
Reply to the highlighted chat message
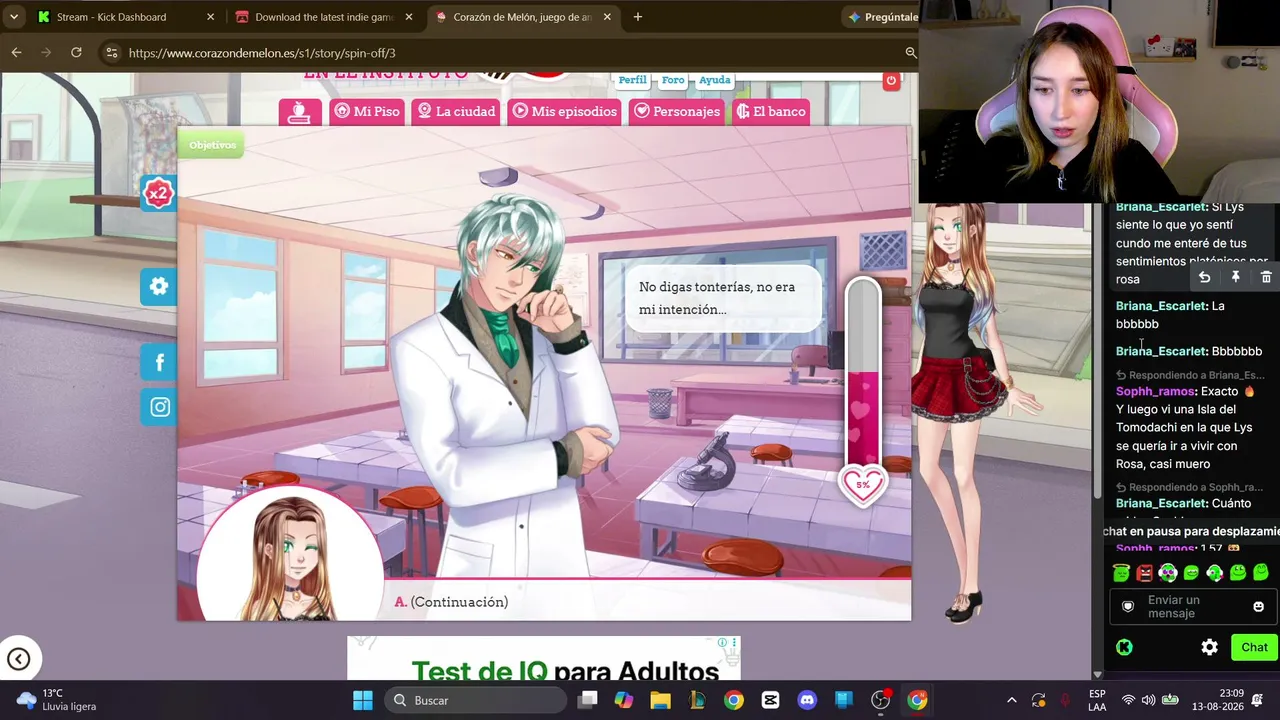point(1205,277)
